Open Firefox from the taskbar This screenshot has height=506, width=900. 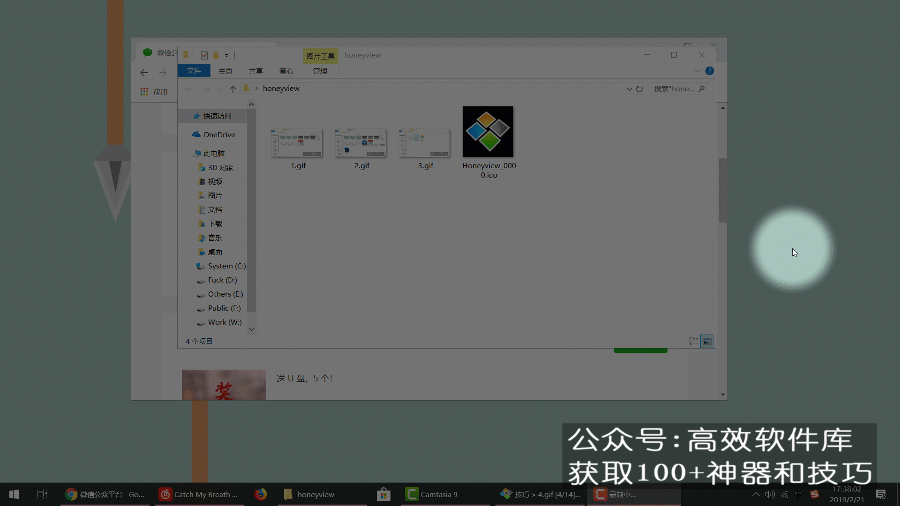point(260,494)
